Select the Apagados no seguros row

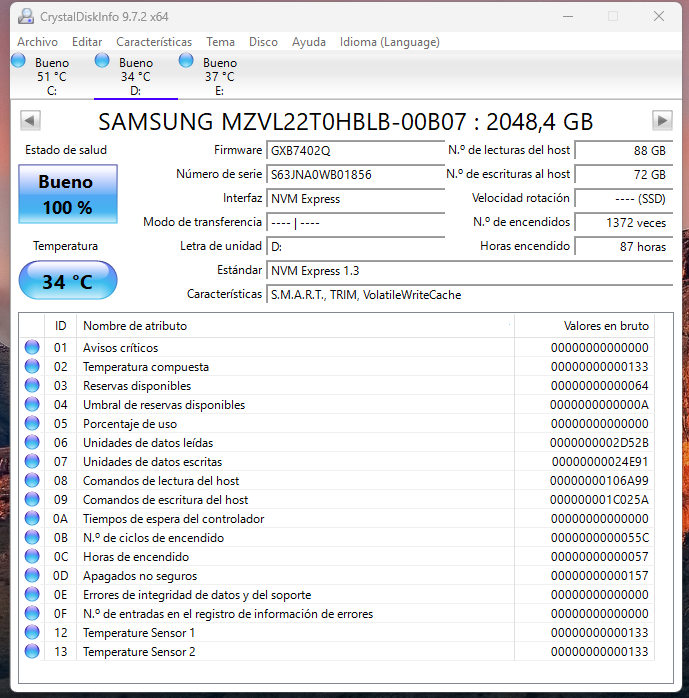click(x=300, y=576)
